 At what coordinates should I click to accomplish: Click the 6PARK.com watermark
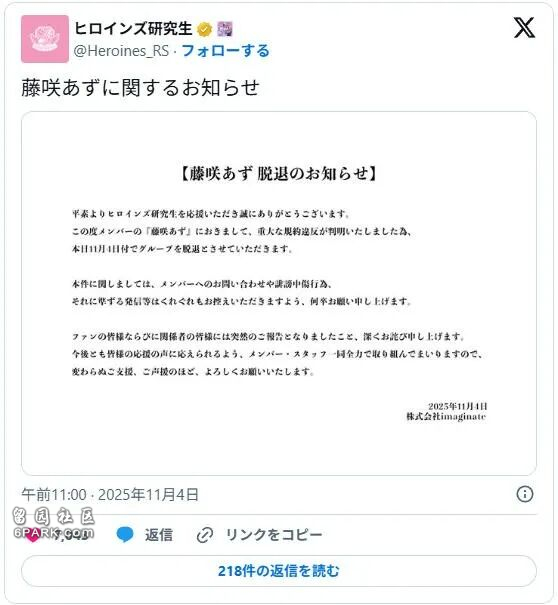coord(53,533)
